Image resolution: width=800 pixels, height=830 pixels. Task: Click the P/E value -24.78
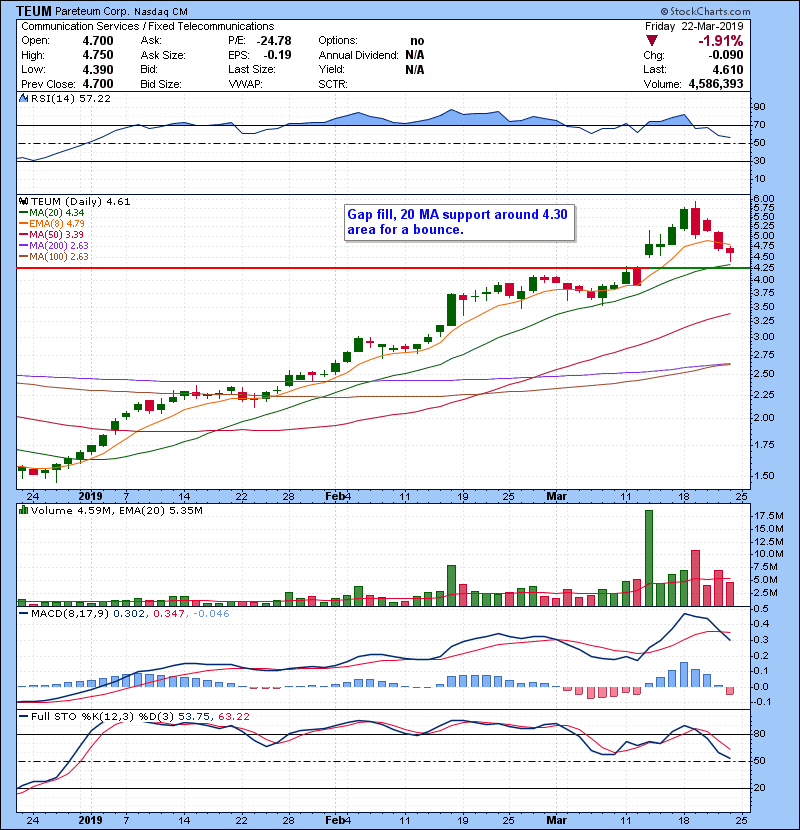click(274, 41)
